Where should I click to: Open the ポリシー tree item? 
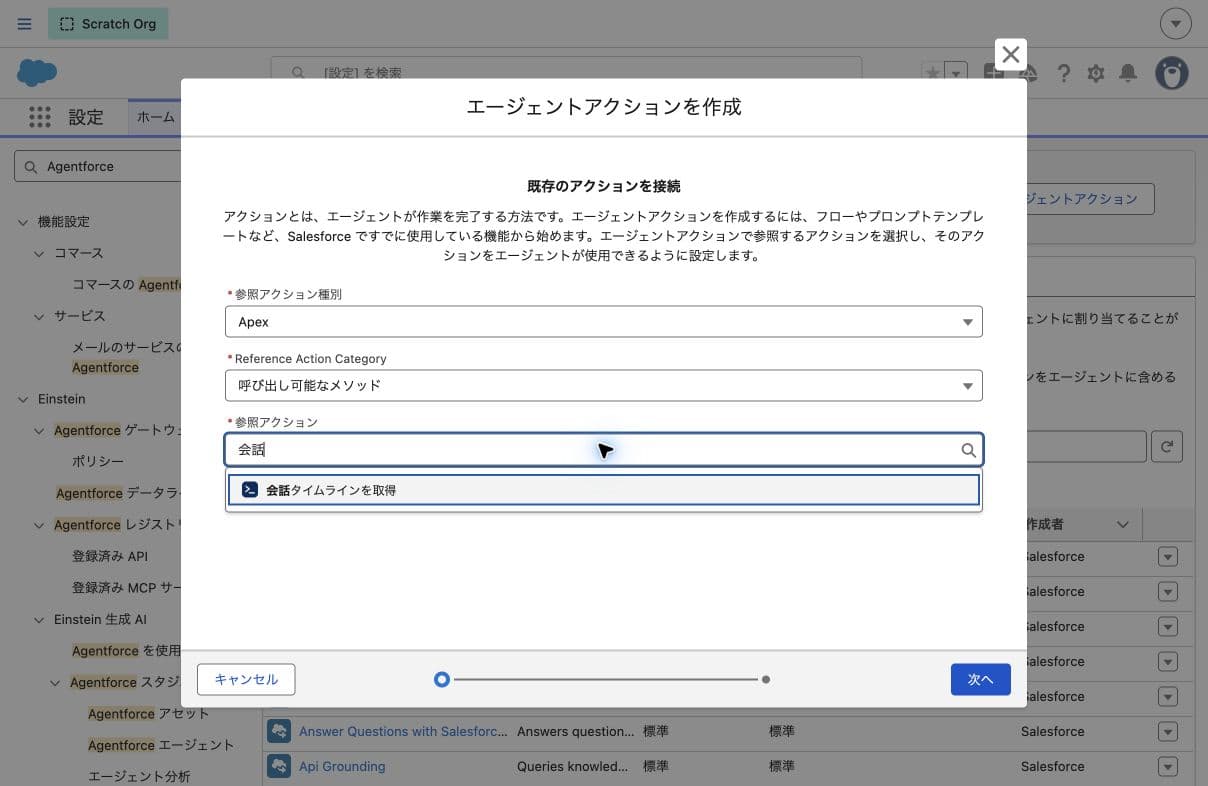click(98, 461)
